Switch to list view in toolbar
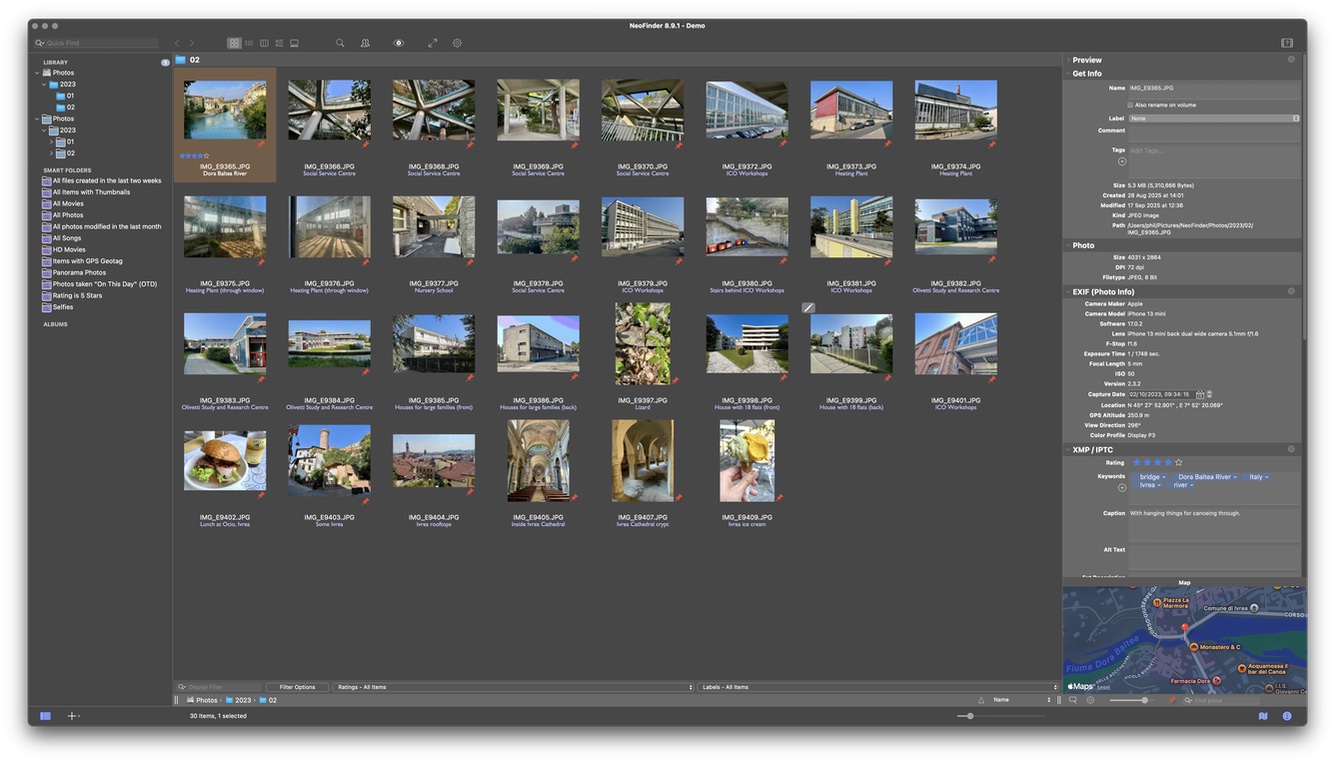The image size is (1336, 763). [x=249, y=43]
